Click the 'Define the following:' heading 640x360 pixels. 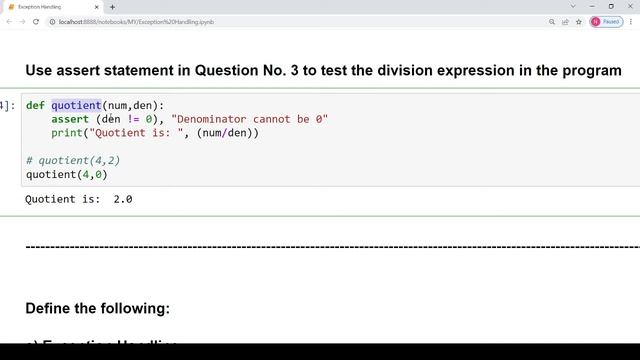98,308
